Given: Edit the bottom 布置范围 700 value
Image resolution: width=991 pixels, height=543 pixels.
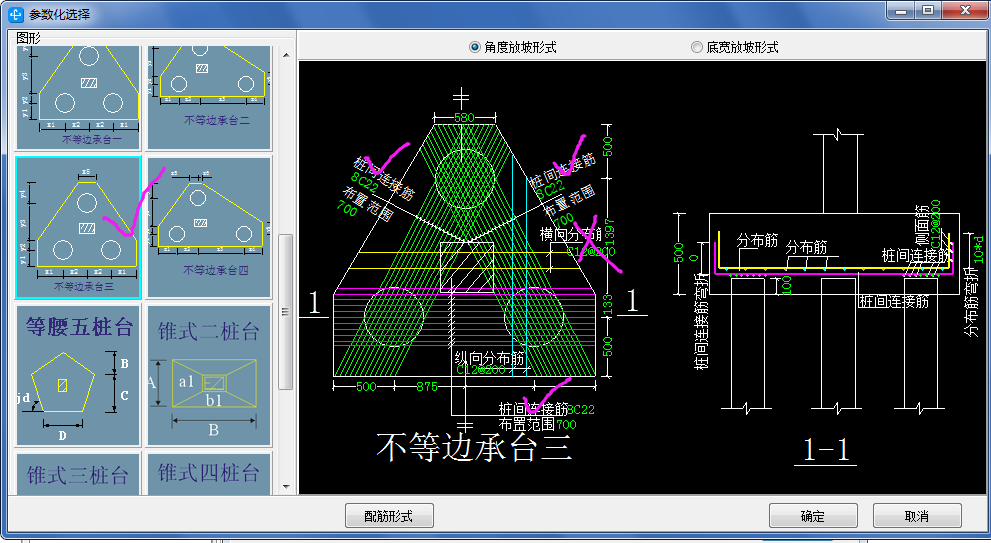Looking at the screenshot, I should [566, 425].
